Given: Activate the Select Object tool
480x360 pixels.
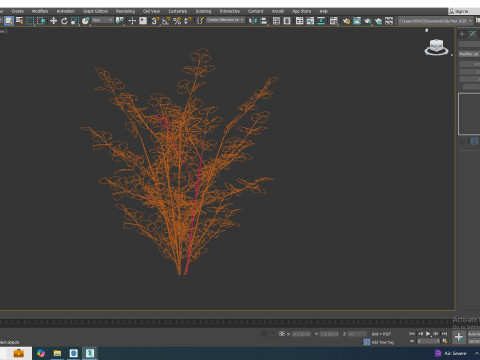Looking at the screenshot, I should [x=9, y=21].
